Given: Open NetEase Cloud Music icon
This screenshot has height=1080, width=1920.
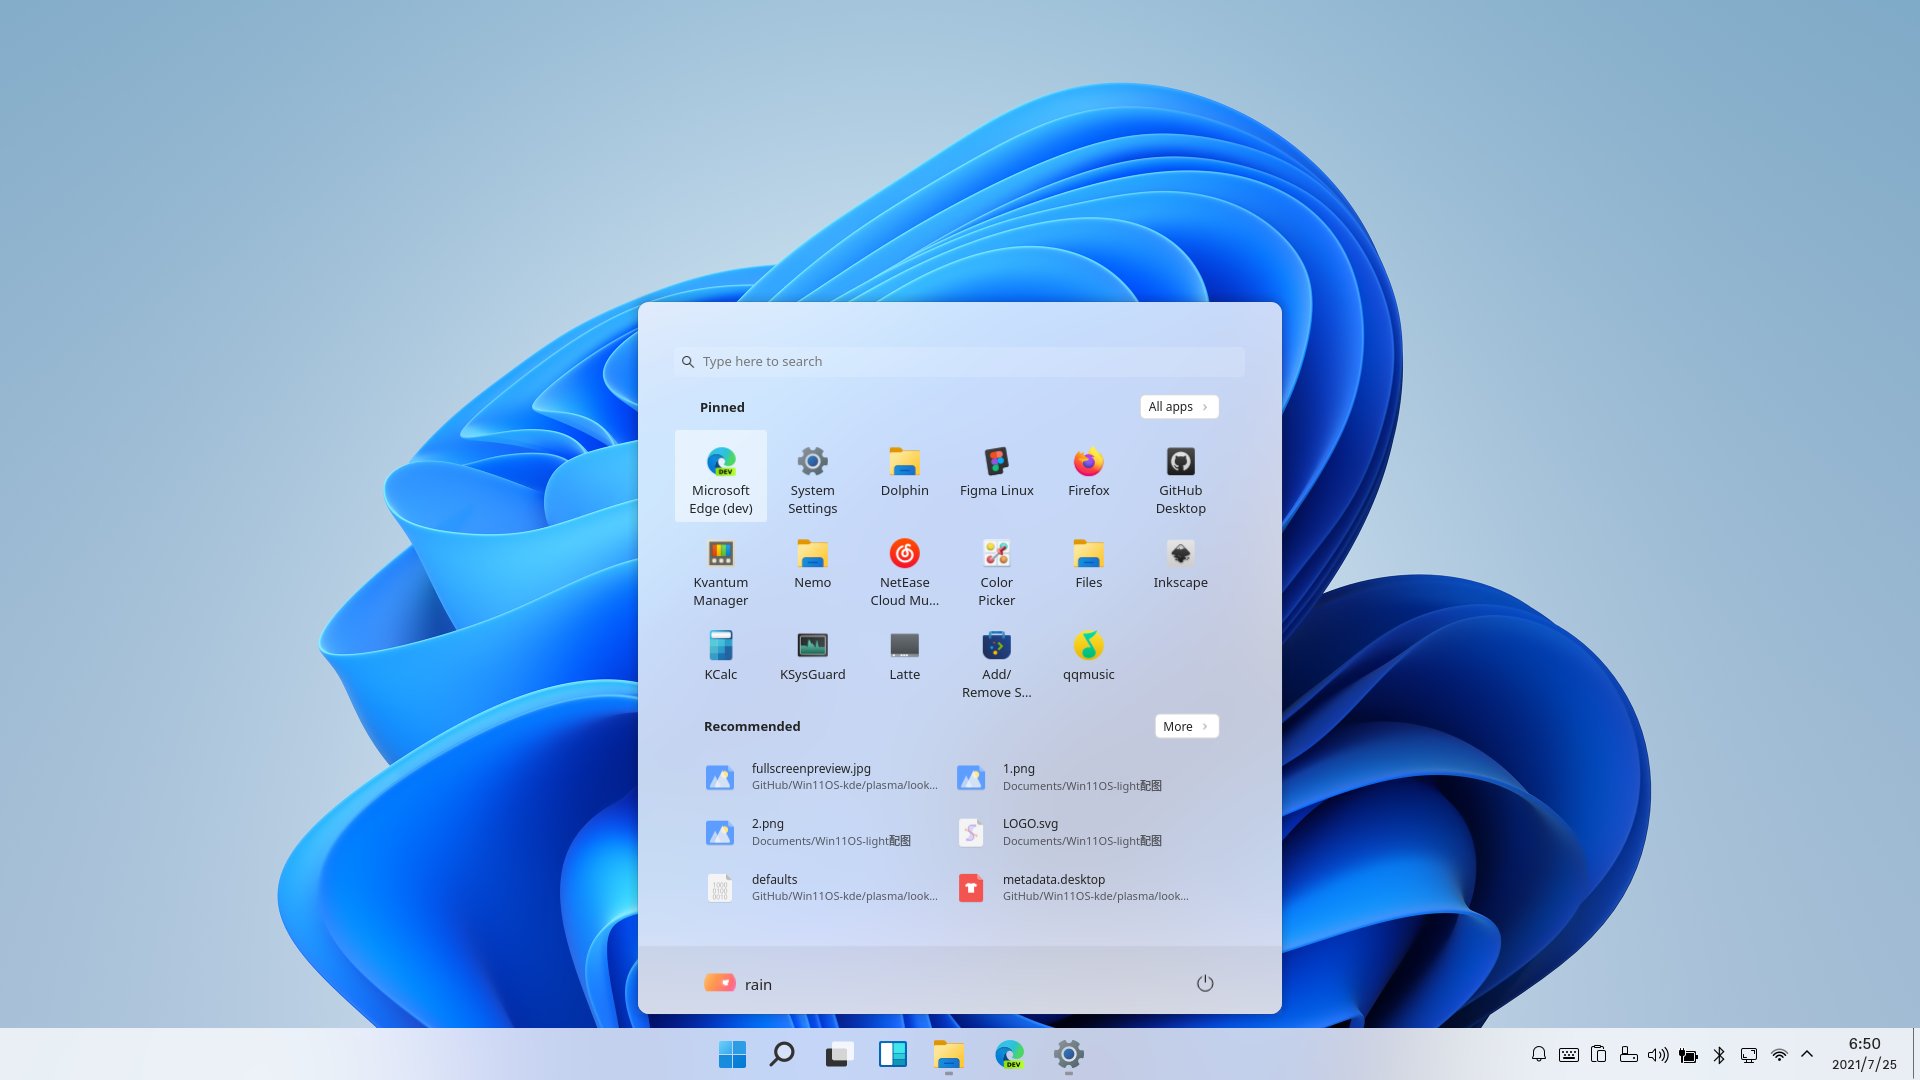Looking at the screenshot, I should click(x=904, y=568).
